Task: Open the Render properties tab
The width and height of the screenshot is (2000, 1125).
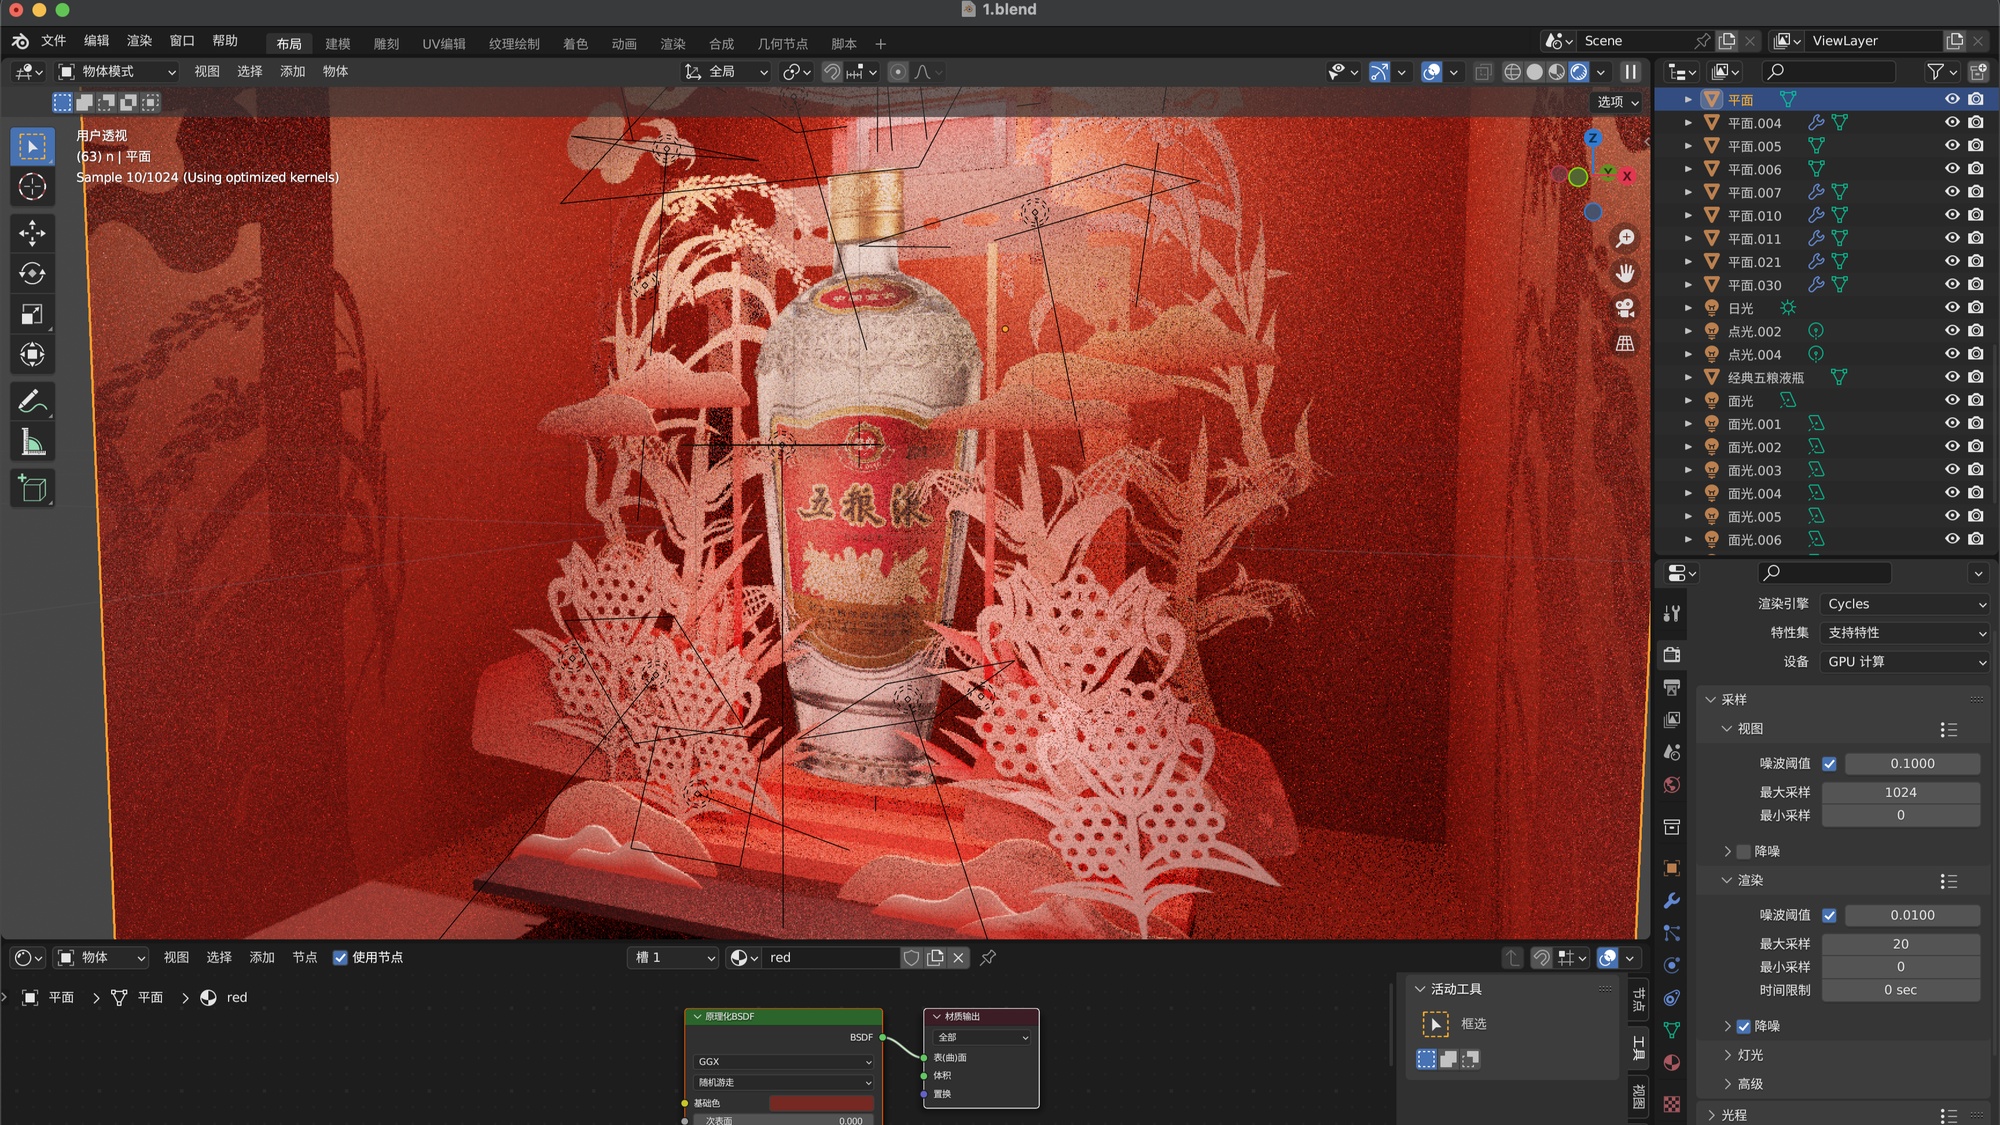Action: [1671, 655]
